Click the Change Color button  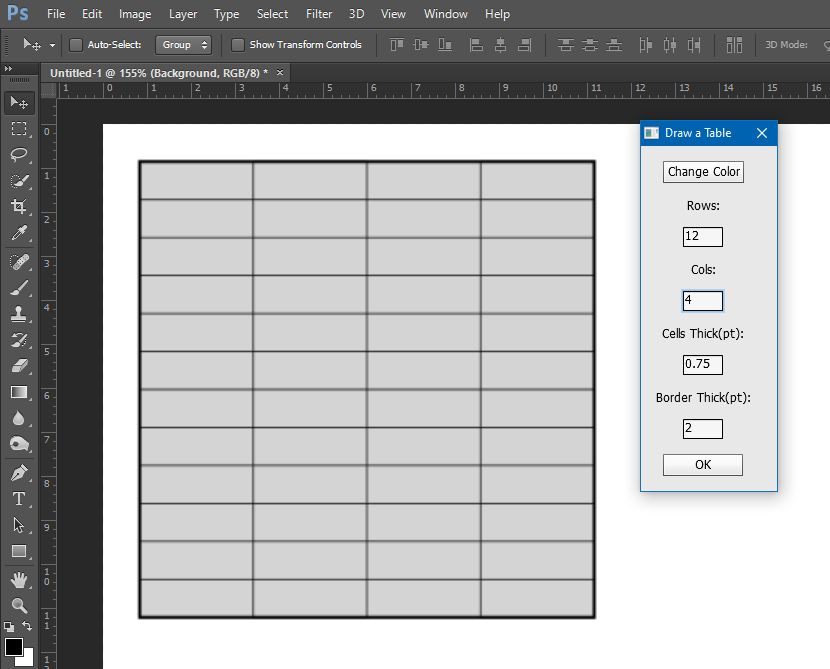703,172
